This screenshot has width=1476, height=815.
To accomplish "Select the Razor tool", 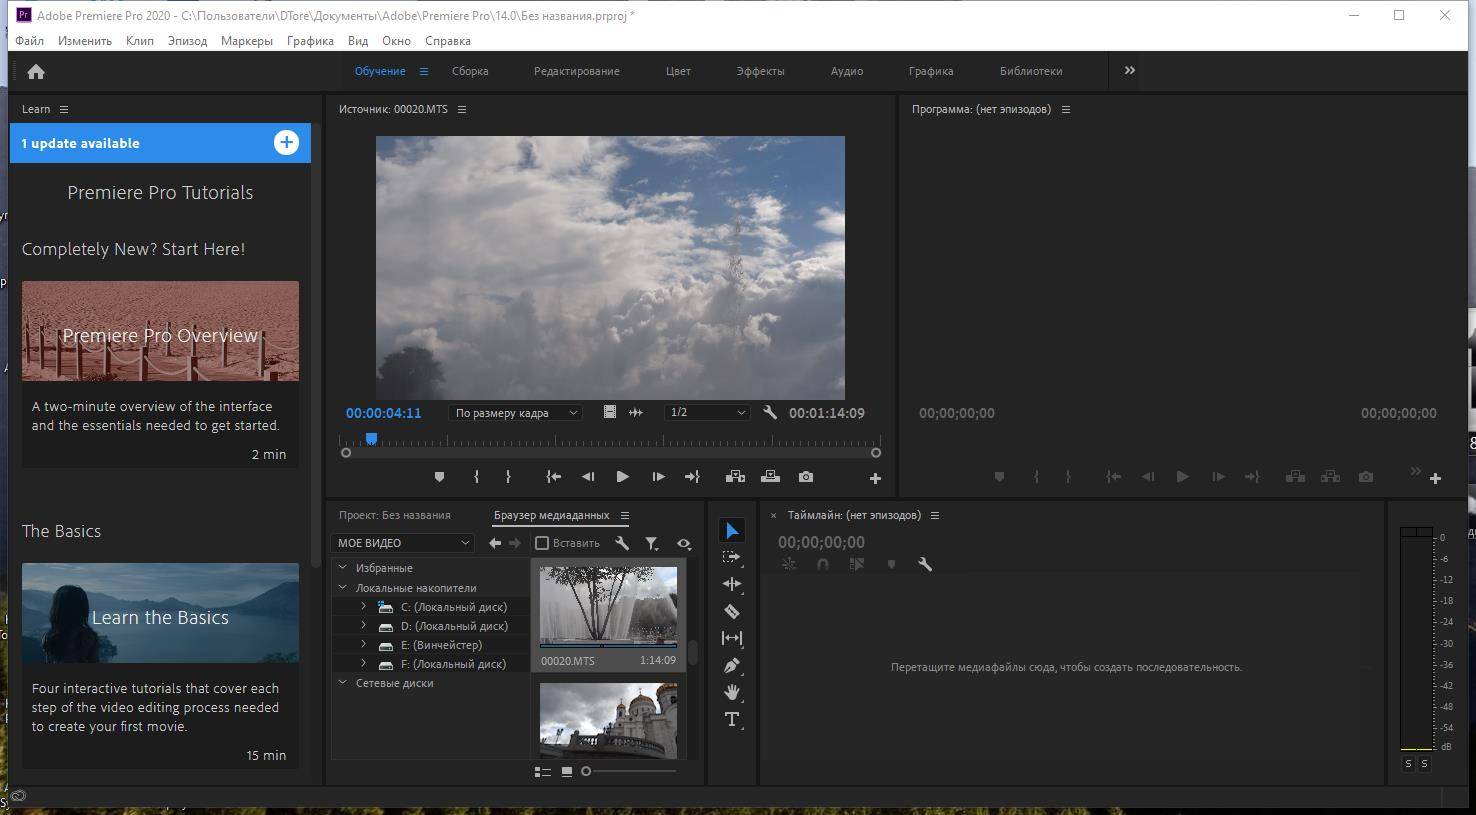I will (732, 611).
